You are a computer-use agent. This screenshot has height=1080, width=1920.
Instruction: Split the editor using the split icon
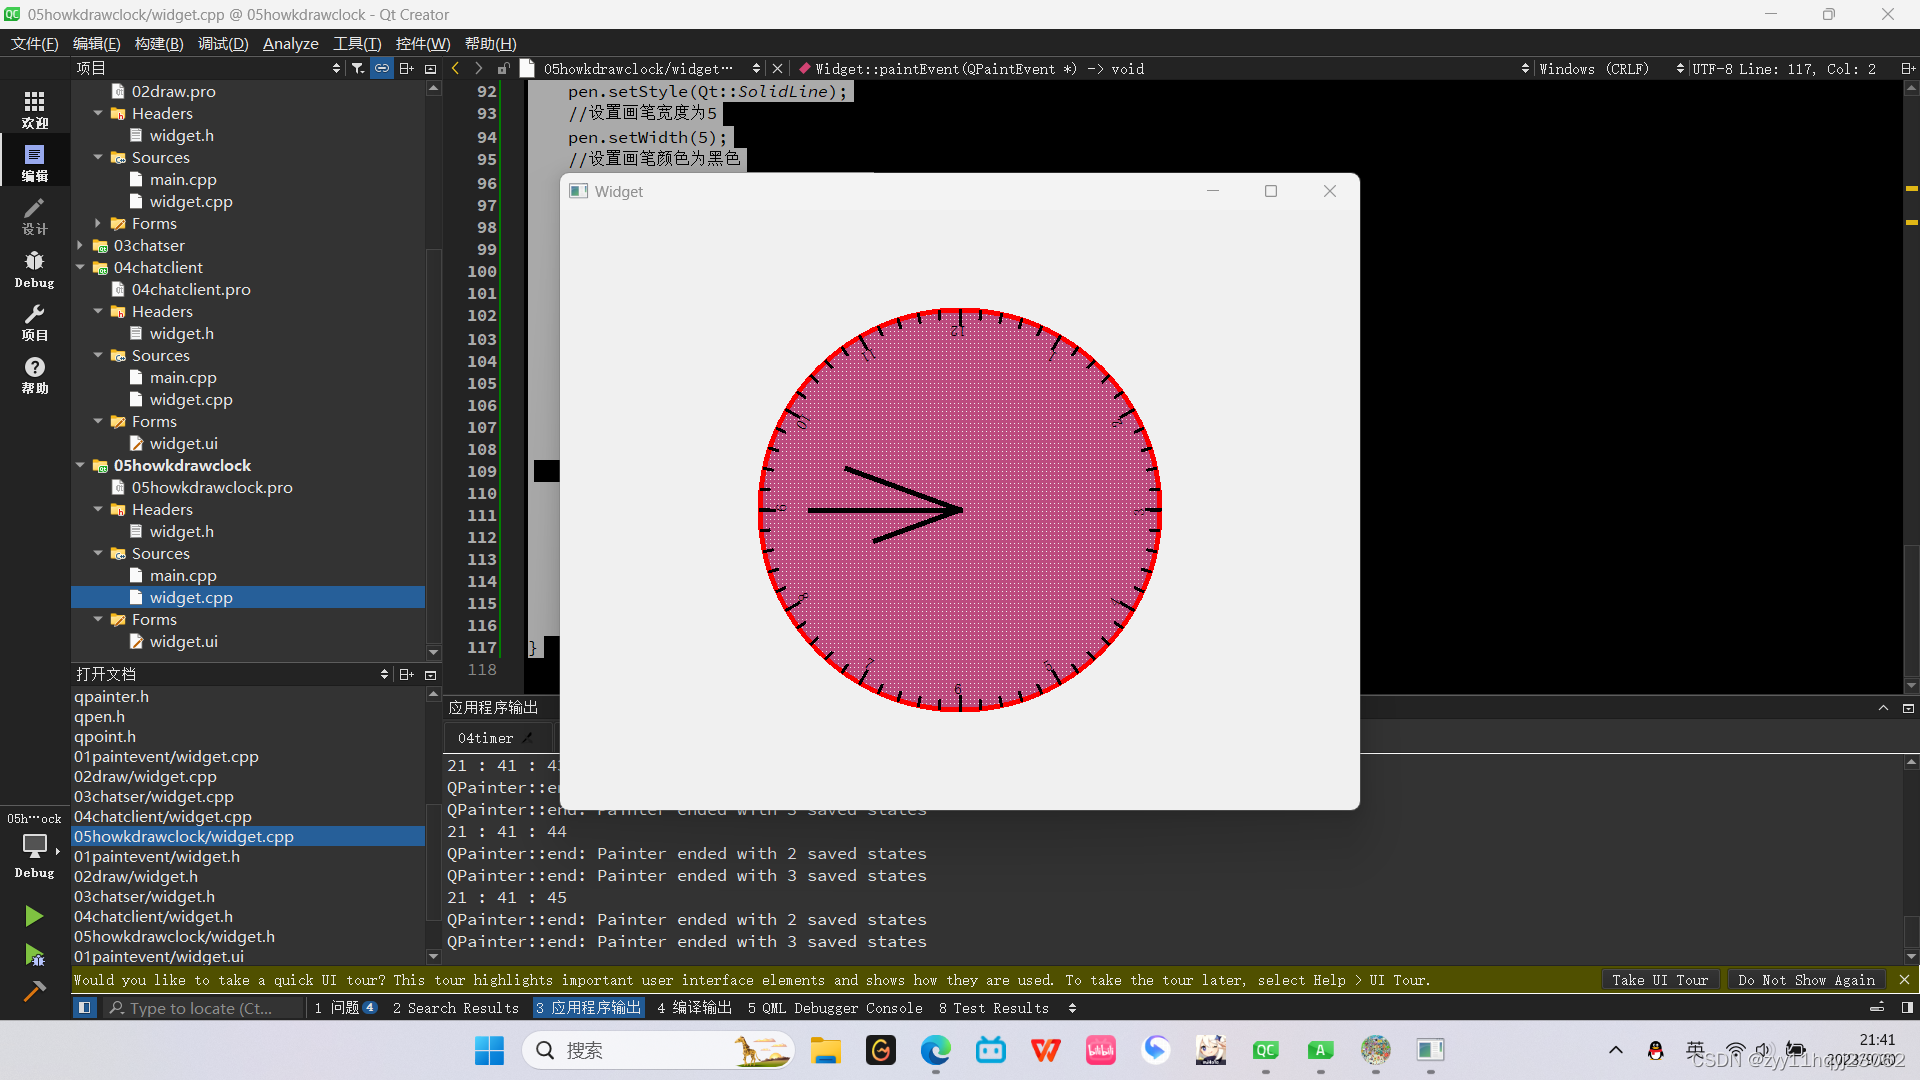[406, 67]
